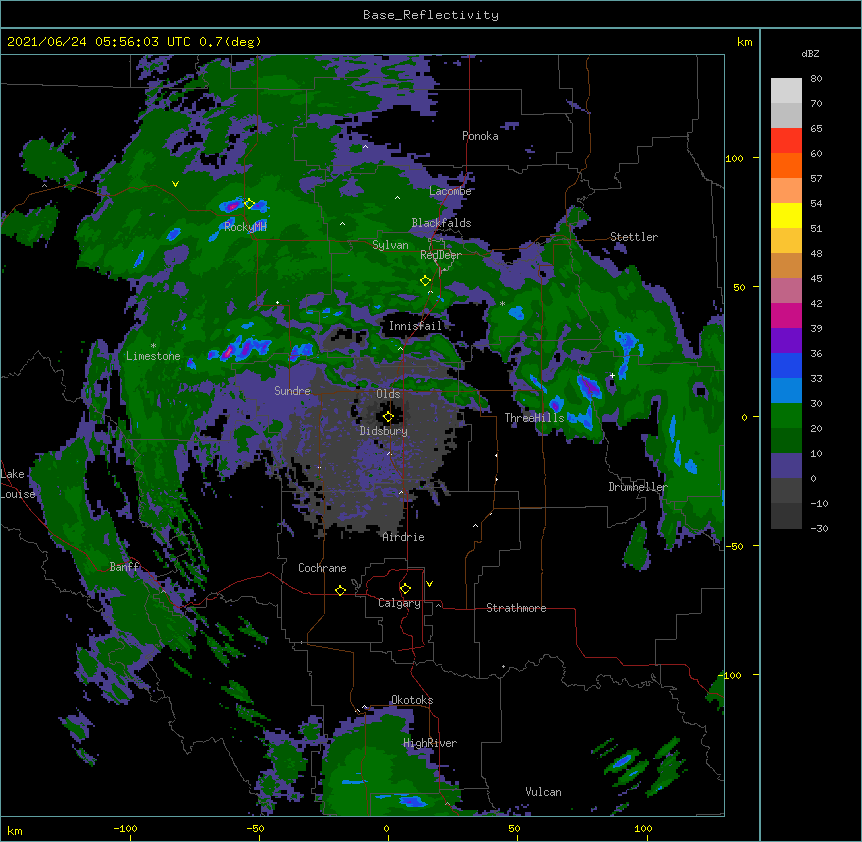Click the yellow diamond marker below Cochrane

point(340,590)
